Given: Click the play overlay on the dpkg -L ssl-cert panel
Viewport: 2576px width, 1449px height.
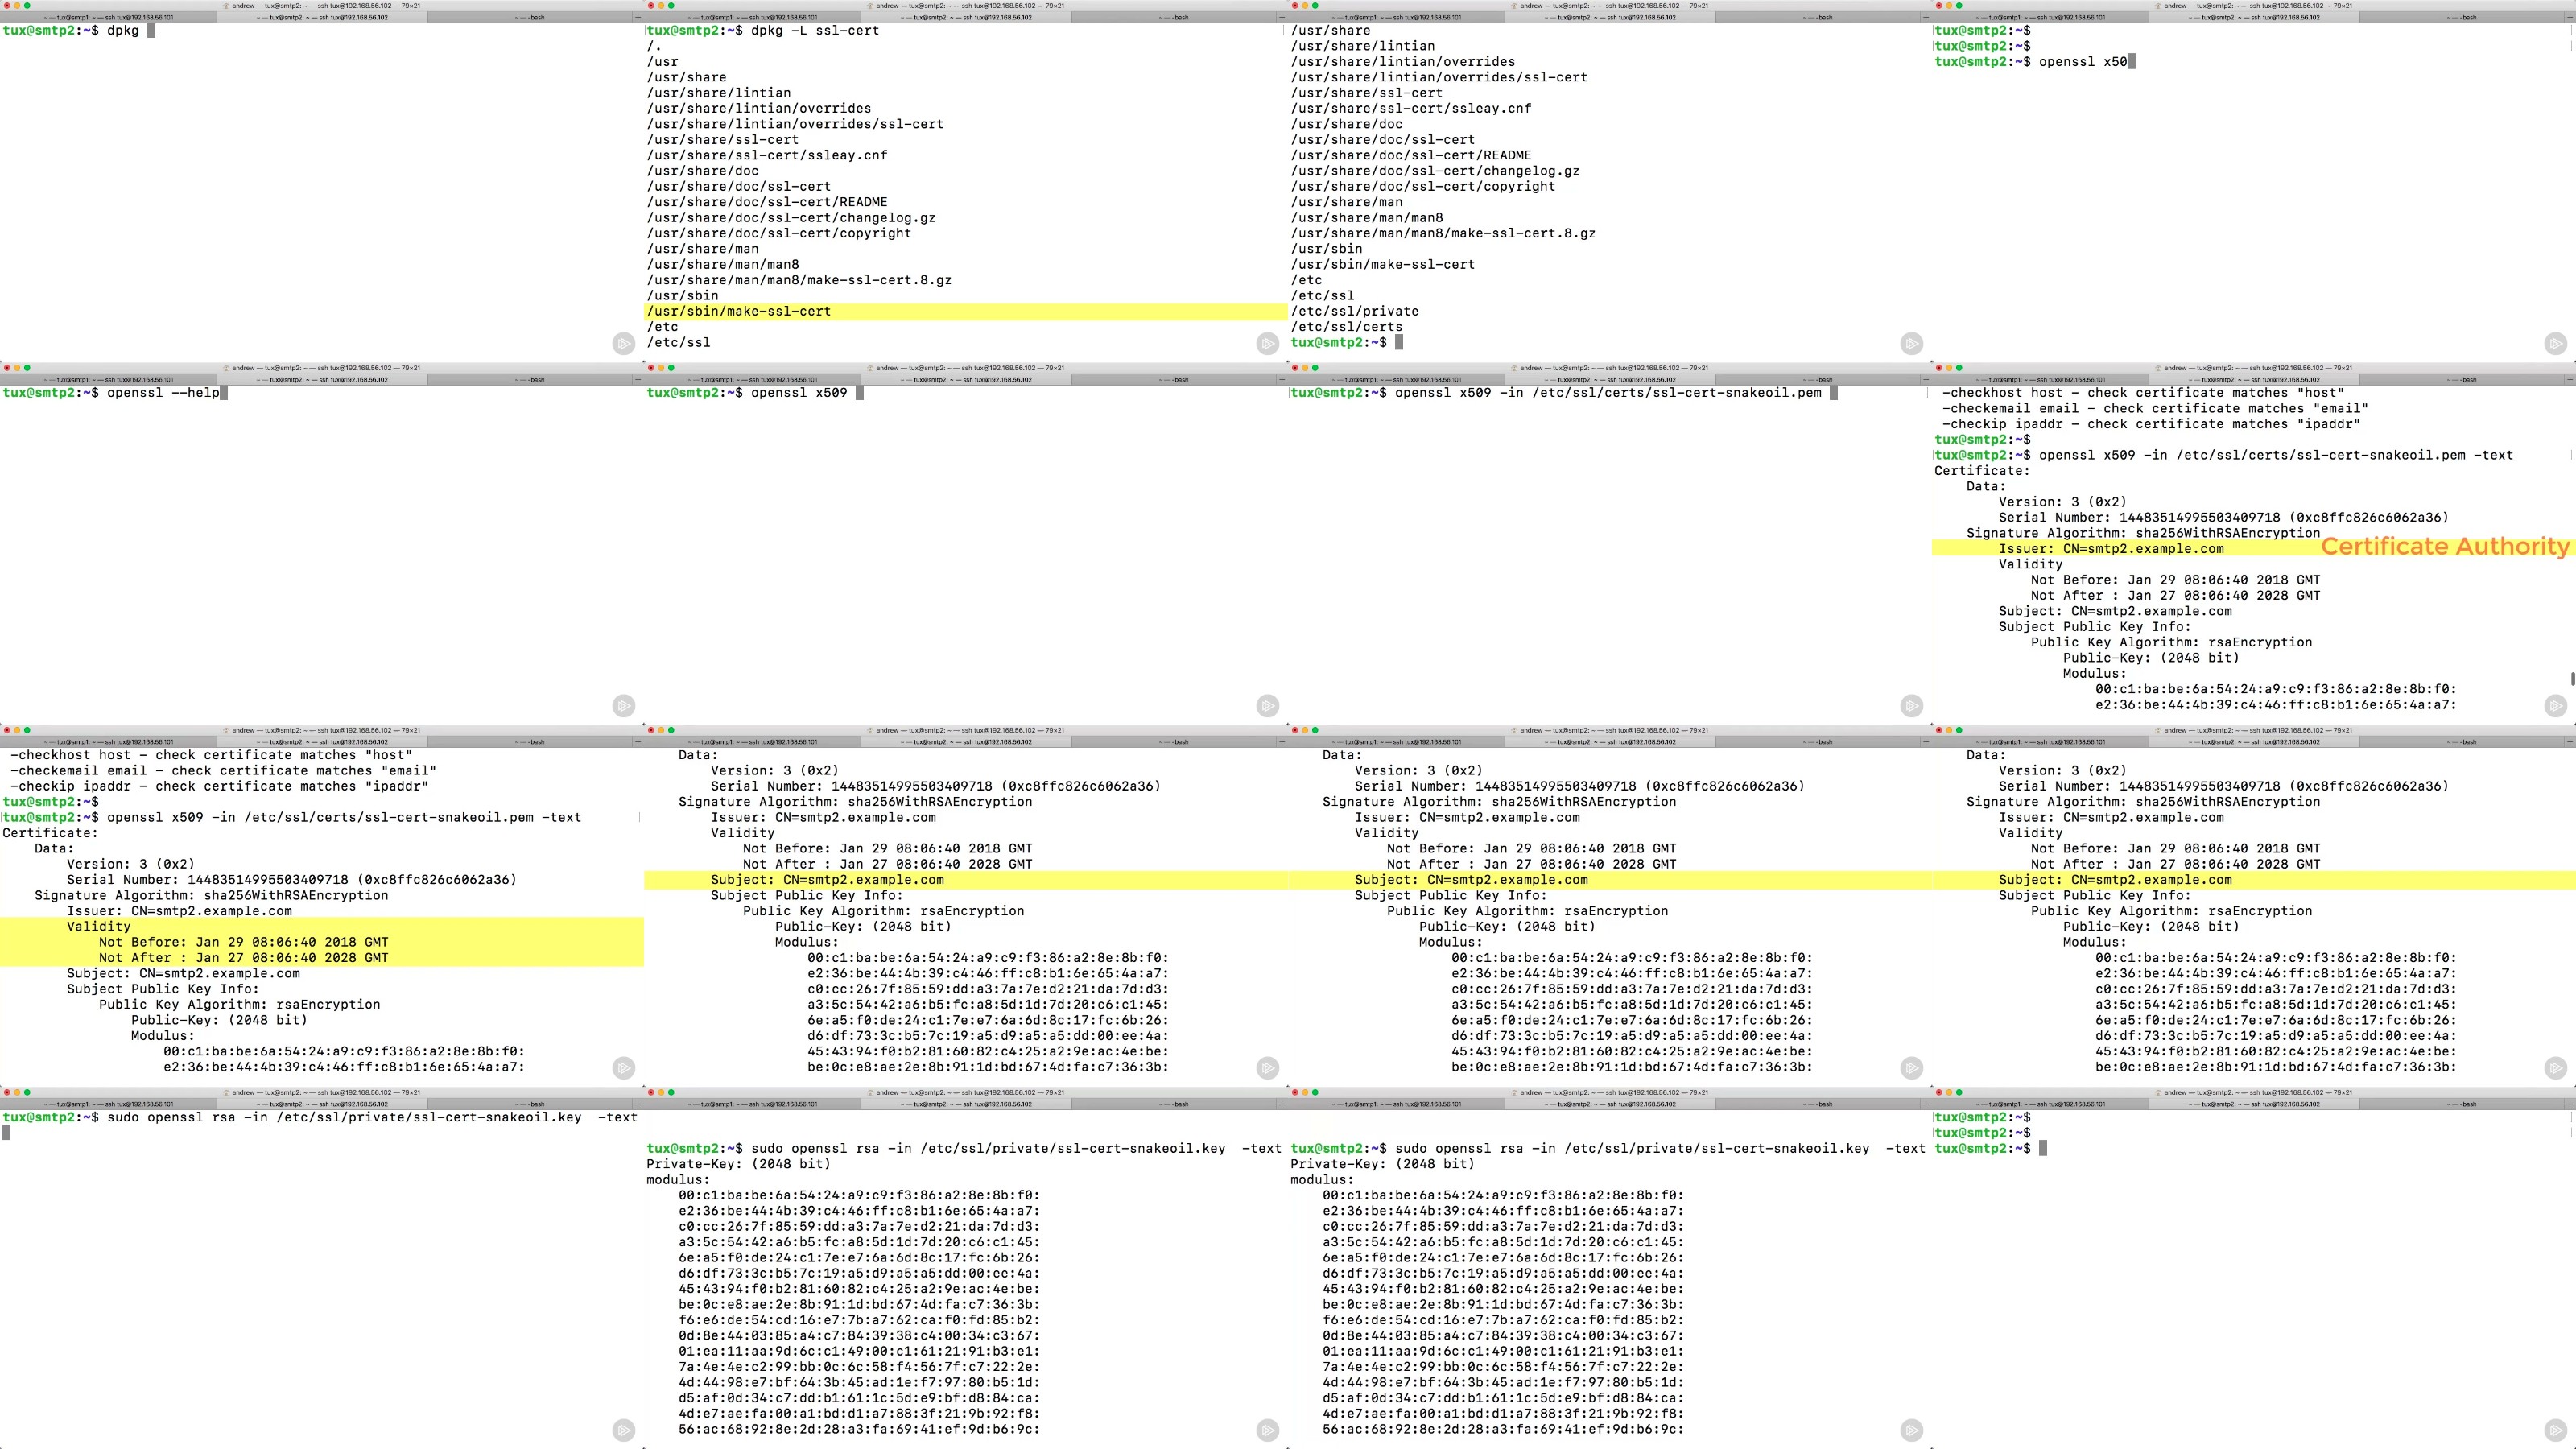Looking at the screenshot, I should pos(1267,343).
